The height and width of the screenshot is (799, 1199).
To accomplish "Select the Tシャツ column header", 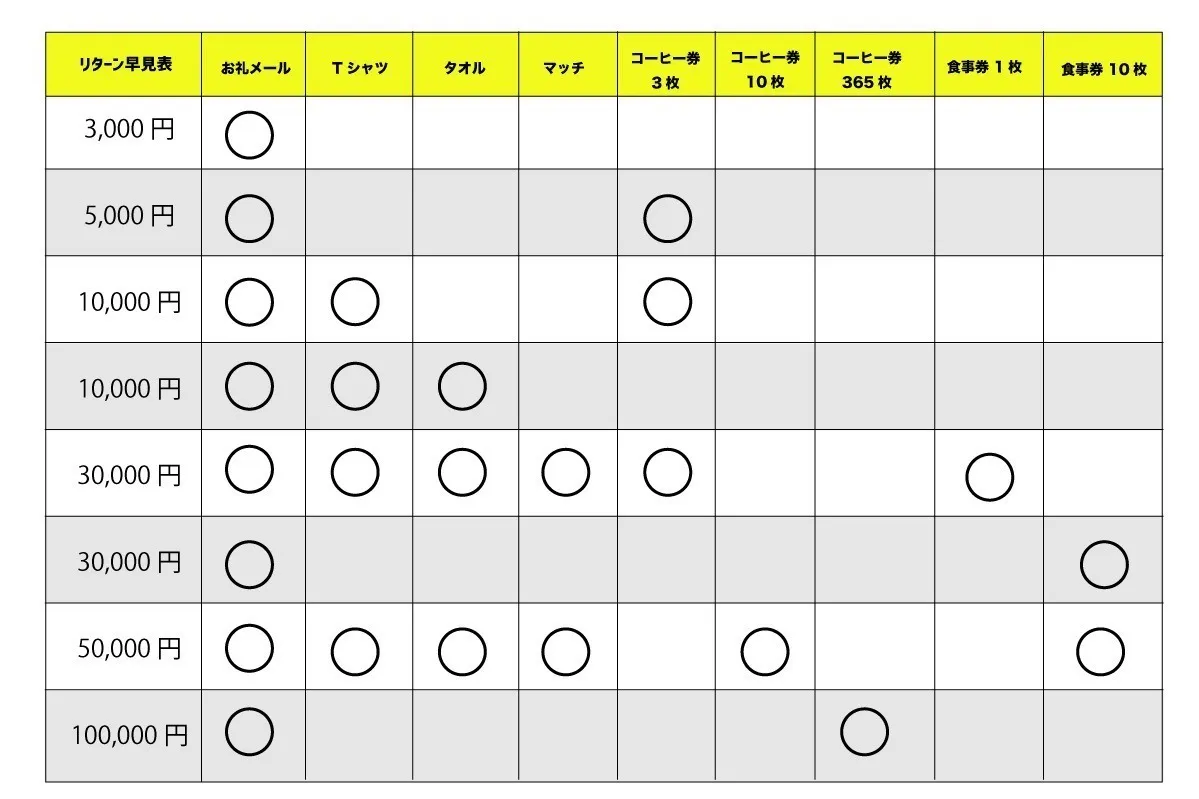I will tap(359, 68).
